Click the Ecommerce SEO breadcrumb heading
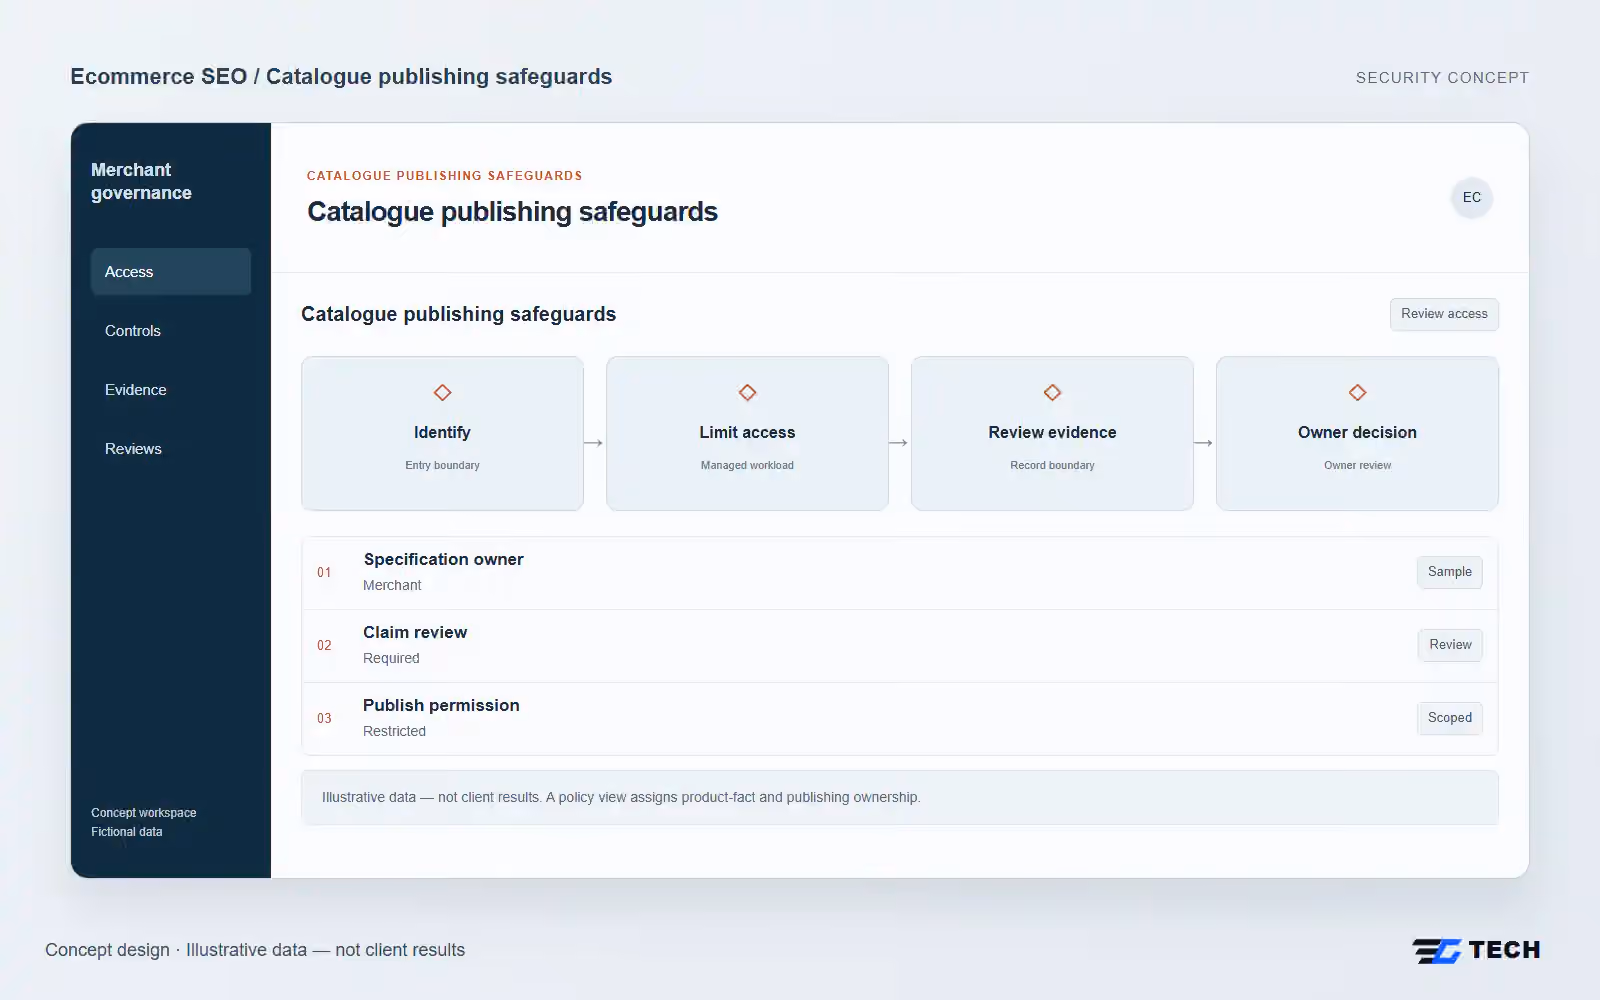This screenshot has width=1600, height=1000. pyautogui.click(x=341, y=77)
